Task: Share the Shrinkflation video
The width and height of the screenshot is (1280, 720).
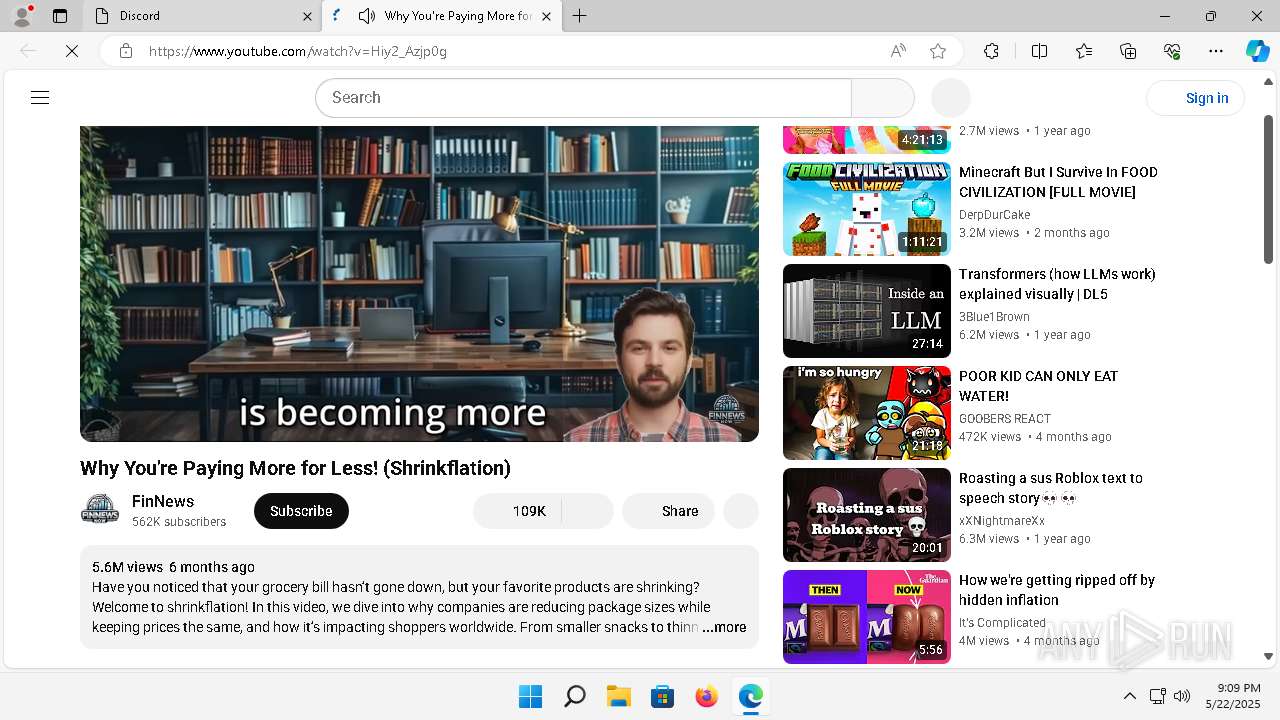Action: click(668, 511)
